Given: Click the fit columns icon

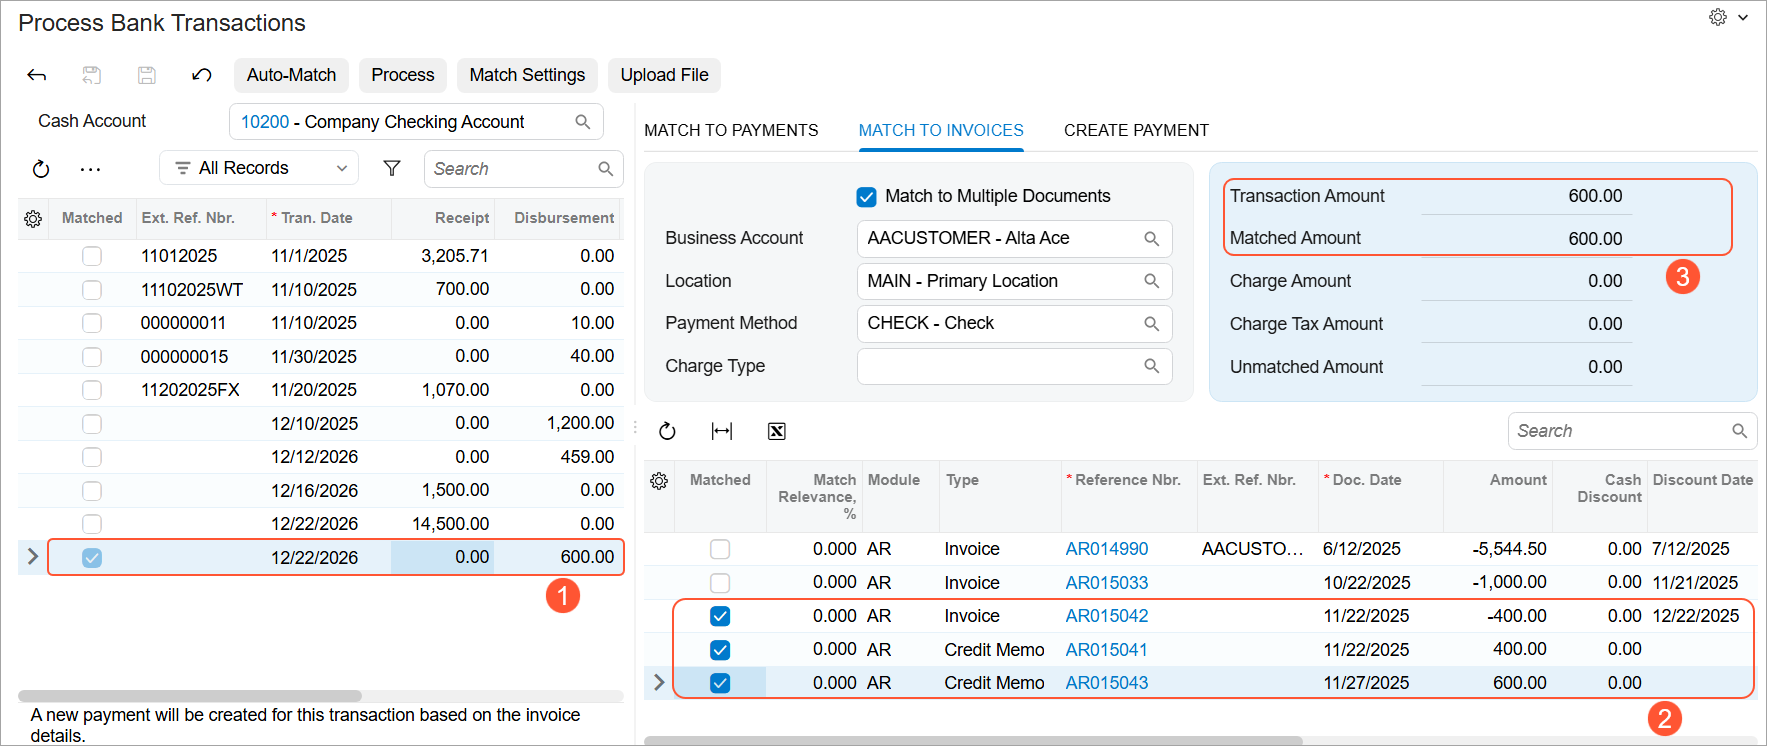Looking at the screenshot, I should pos(722,431).
